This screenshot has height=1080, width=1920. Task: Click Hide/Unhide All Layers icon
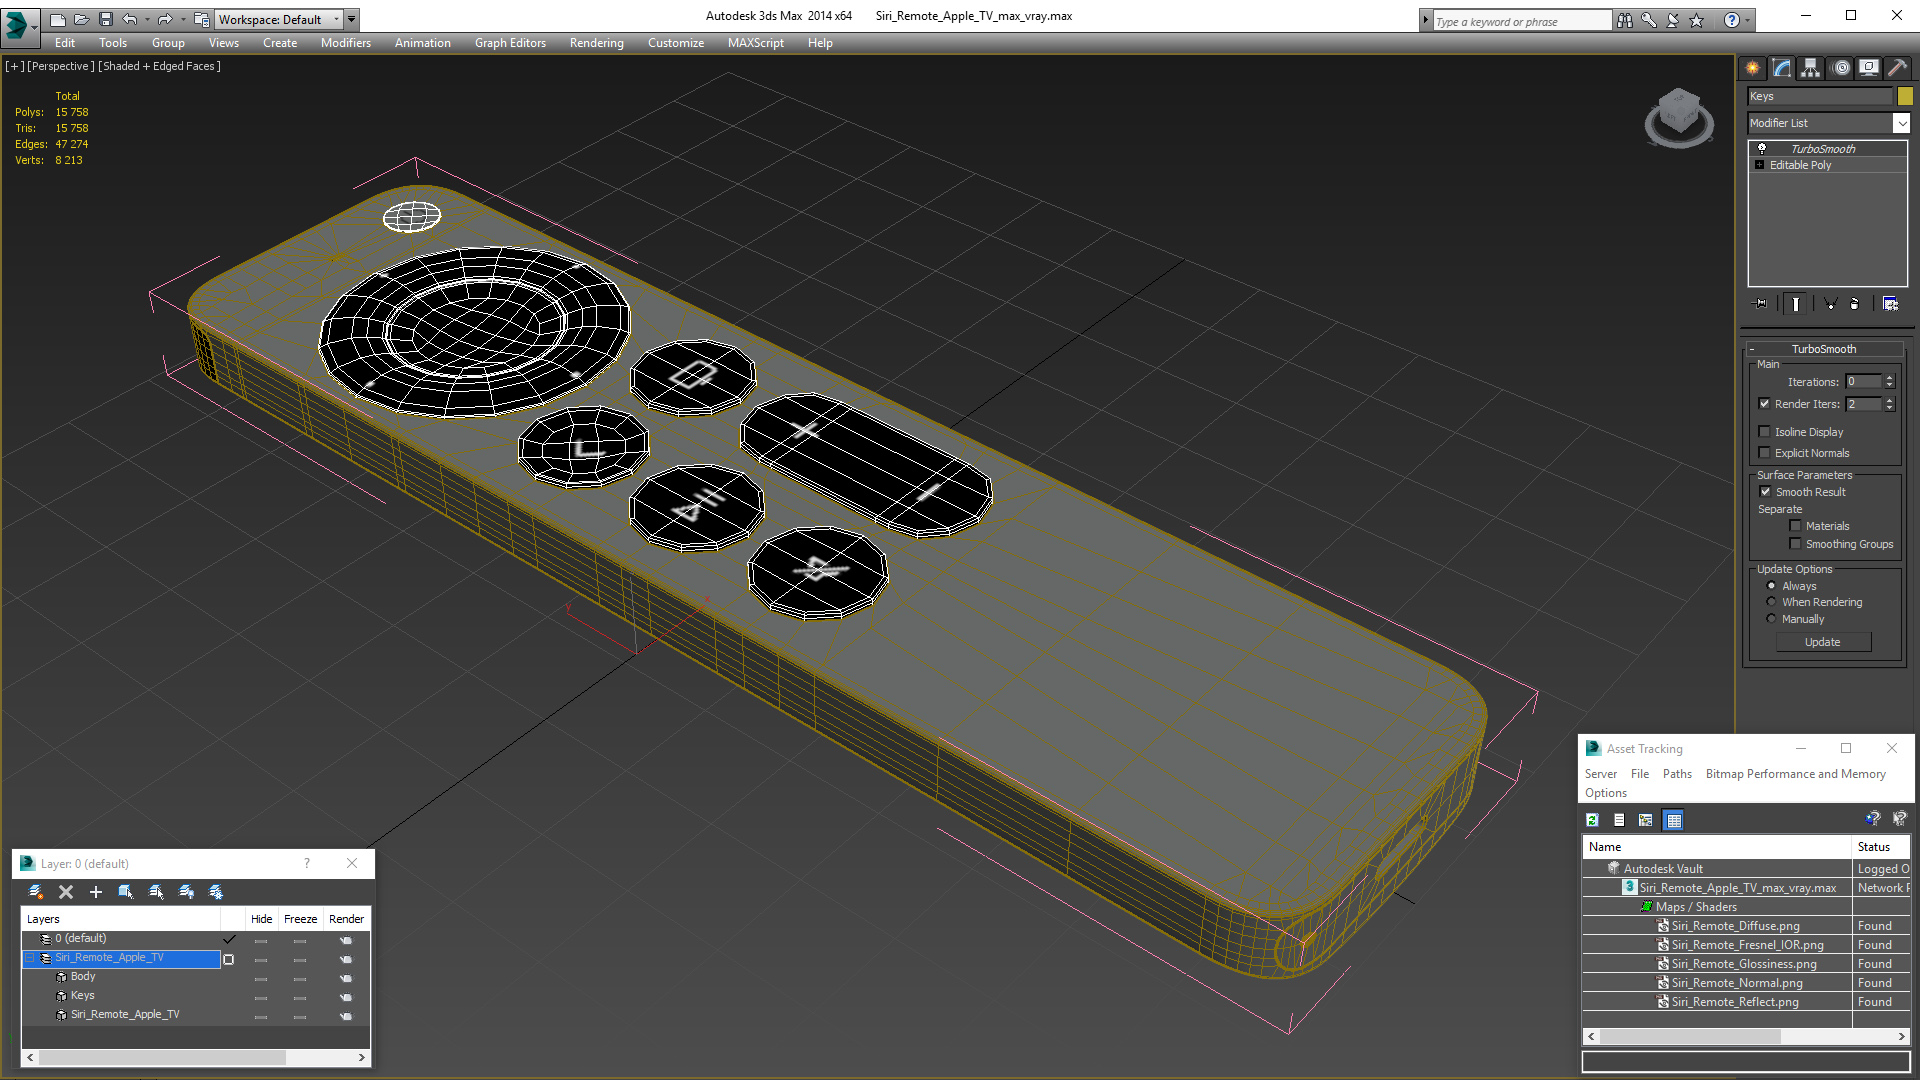tap(186, 892)
